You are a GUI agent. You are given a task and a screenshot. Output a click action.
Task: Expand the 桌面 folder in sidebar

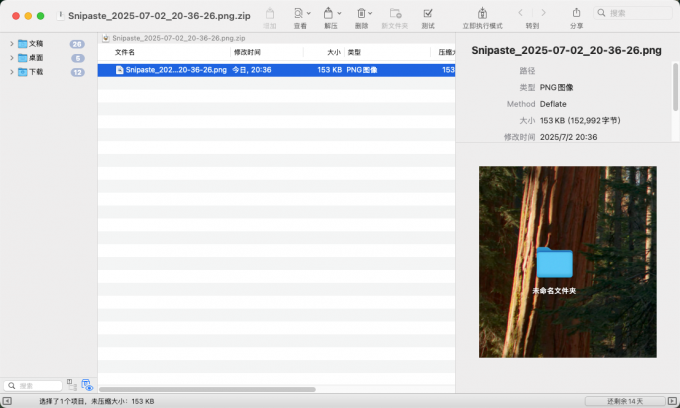12,58
